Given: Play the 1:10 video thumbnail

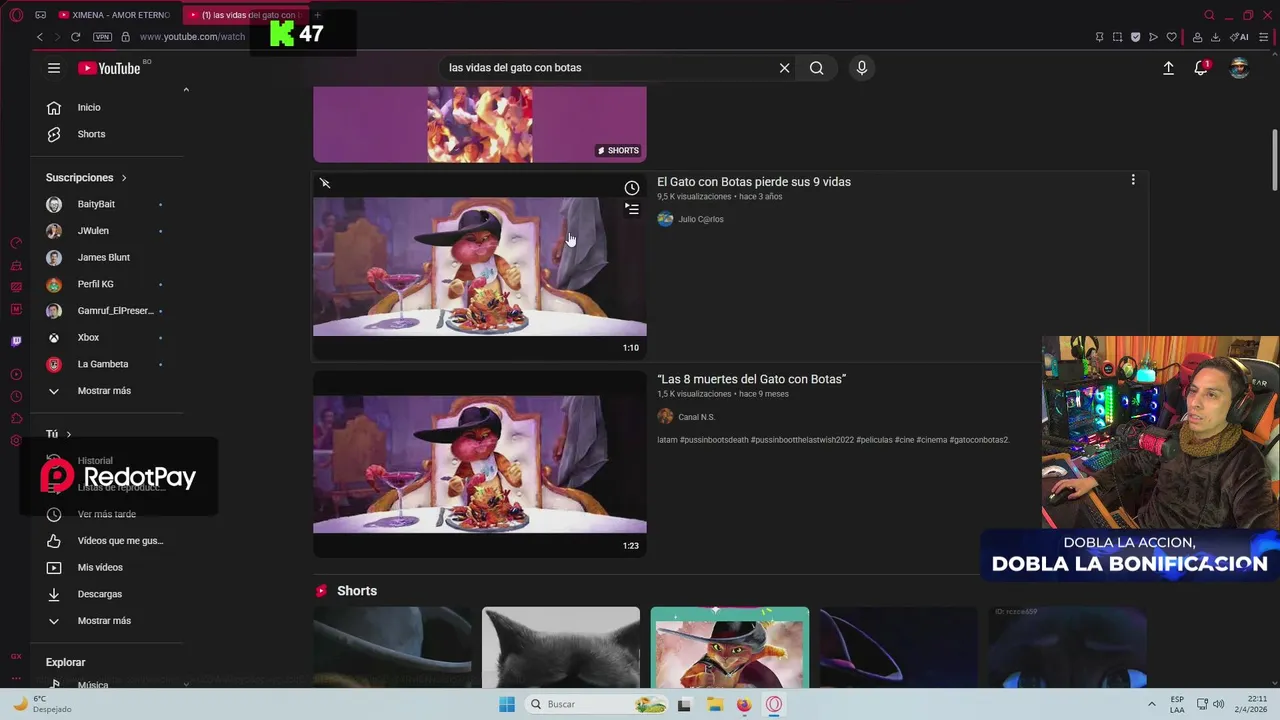Looking at the screenshot, I should (480, 266).
